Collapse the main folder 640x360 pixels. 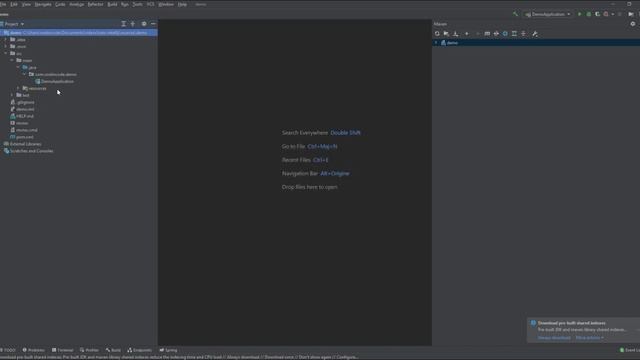coord(12,60)
